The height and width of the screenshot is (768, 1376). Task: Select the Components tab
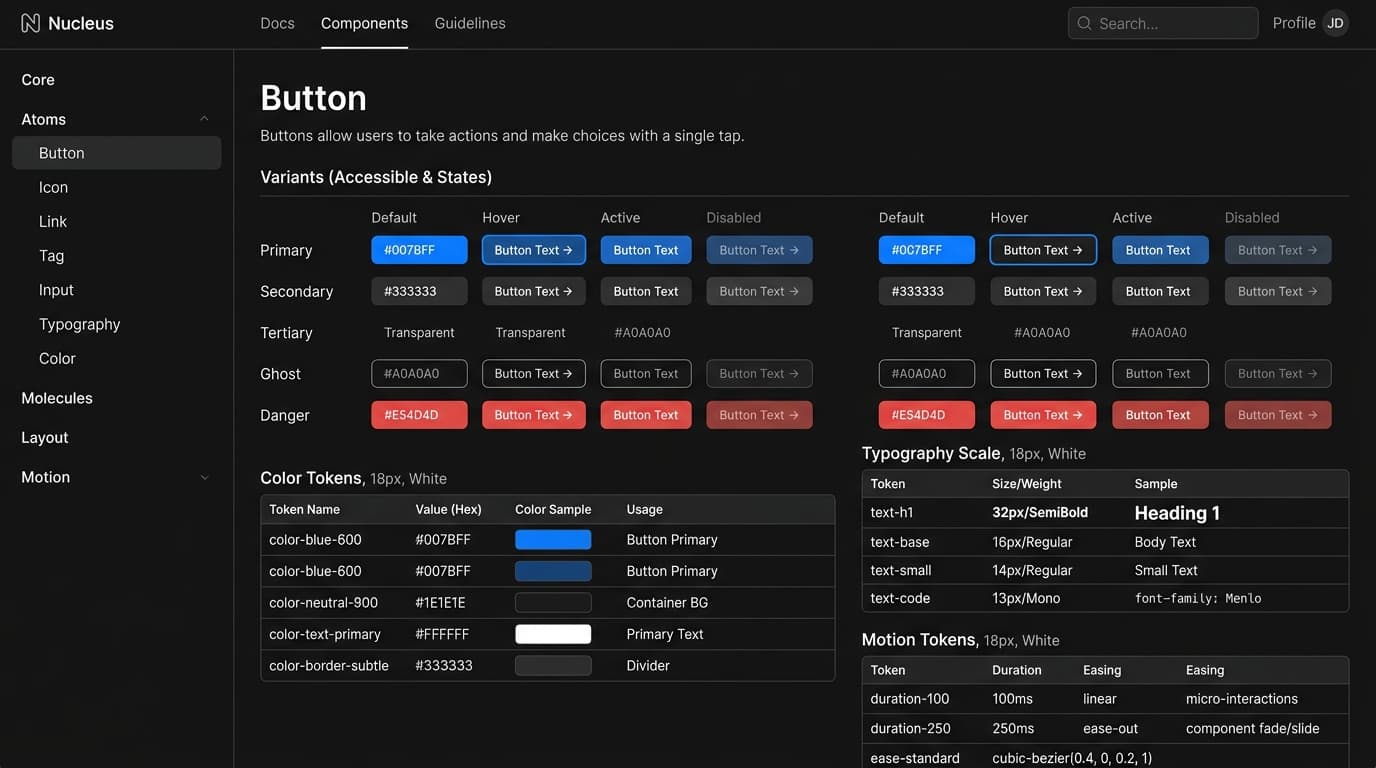coord(364,23)
